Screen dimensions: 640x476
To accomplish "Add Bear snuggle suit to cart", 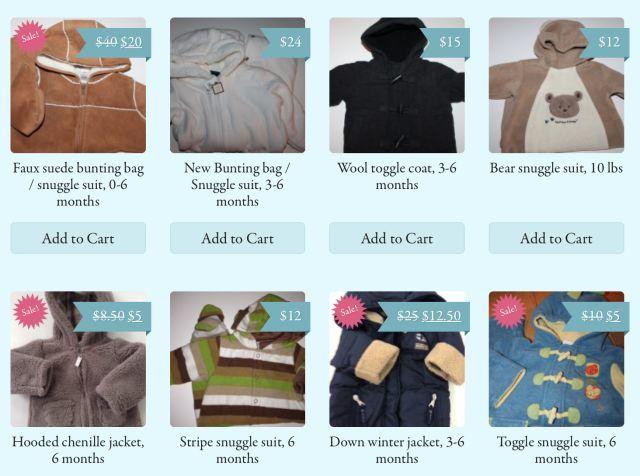I will pyautogui.click(x=556, y=238).
